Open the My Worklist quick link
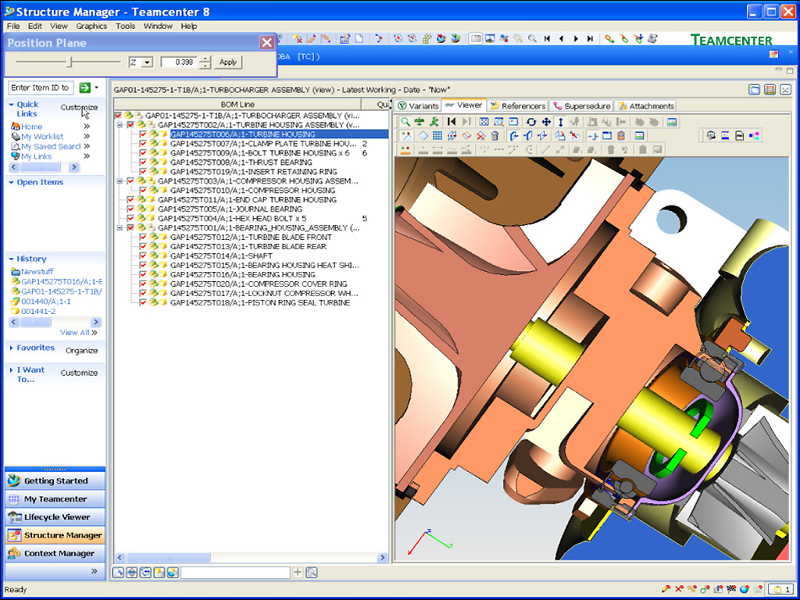800x600 pixels. (x=42, y=136)
